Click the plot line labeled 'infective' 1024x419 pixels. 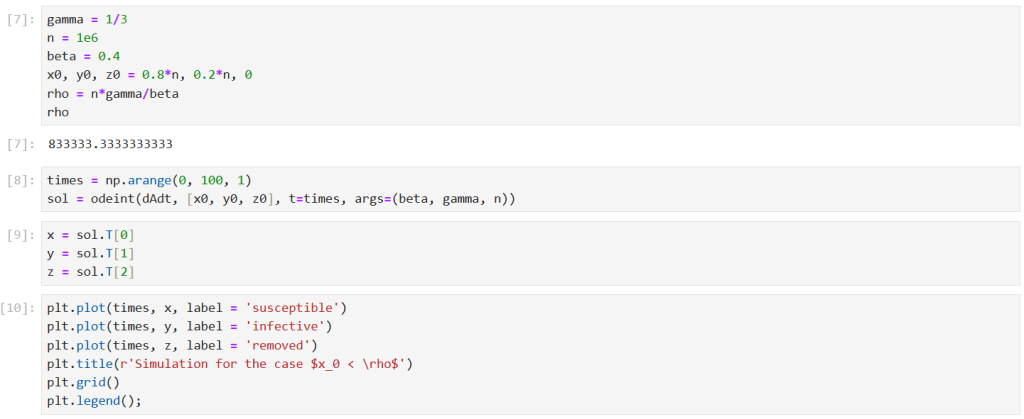(x=189, y=326)
